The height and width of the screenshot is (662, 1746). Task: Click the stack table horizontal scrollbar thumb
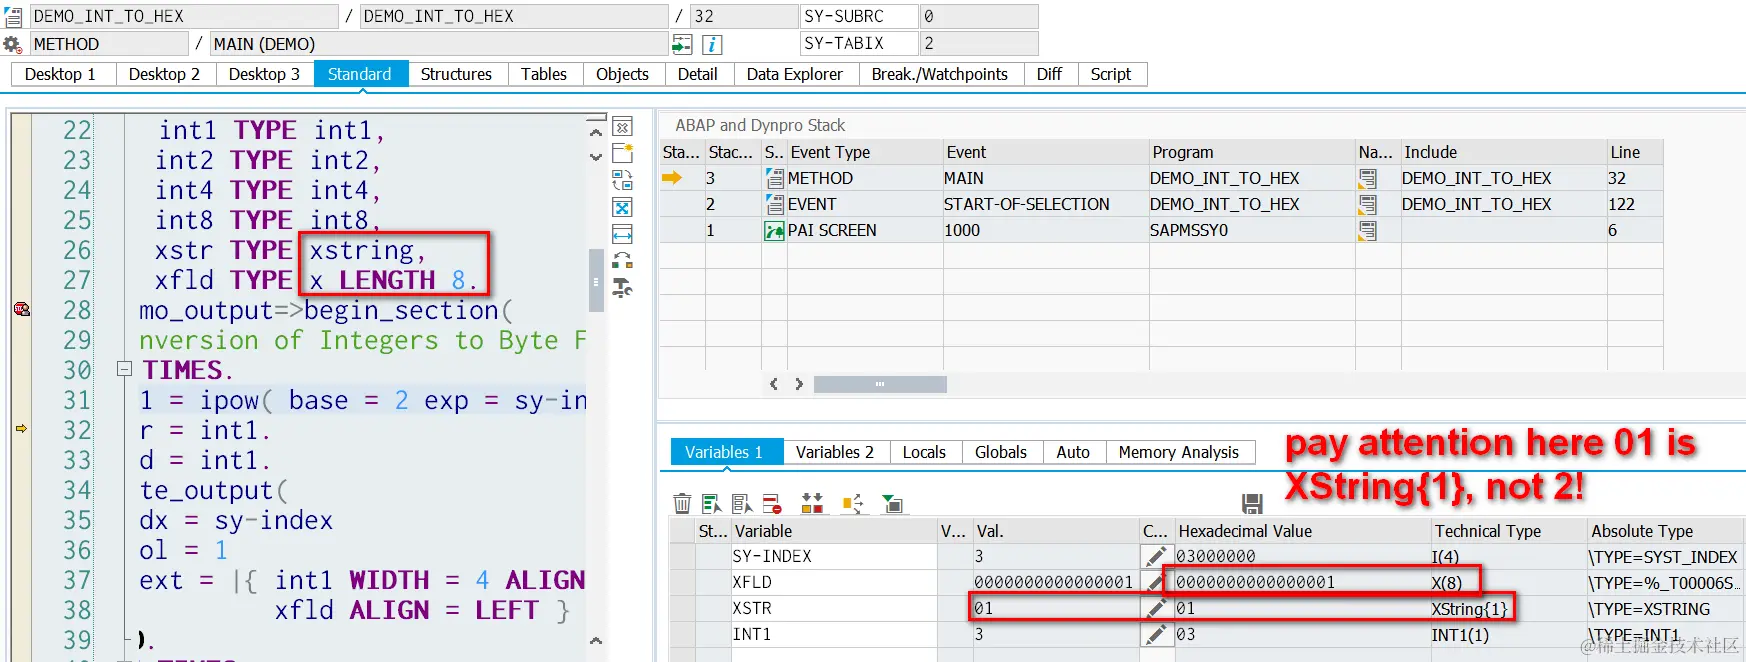(x=880, y=384)
